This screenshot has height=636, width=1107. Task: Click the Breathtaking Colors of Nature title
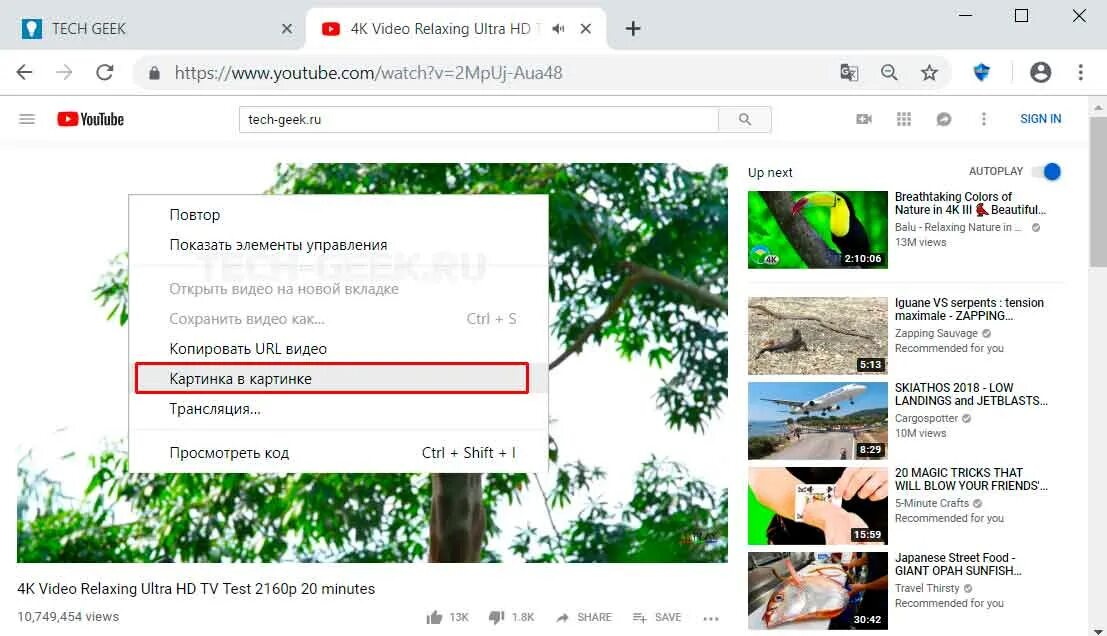[x=970, y=203]
